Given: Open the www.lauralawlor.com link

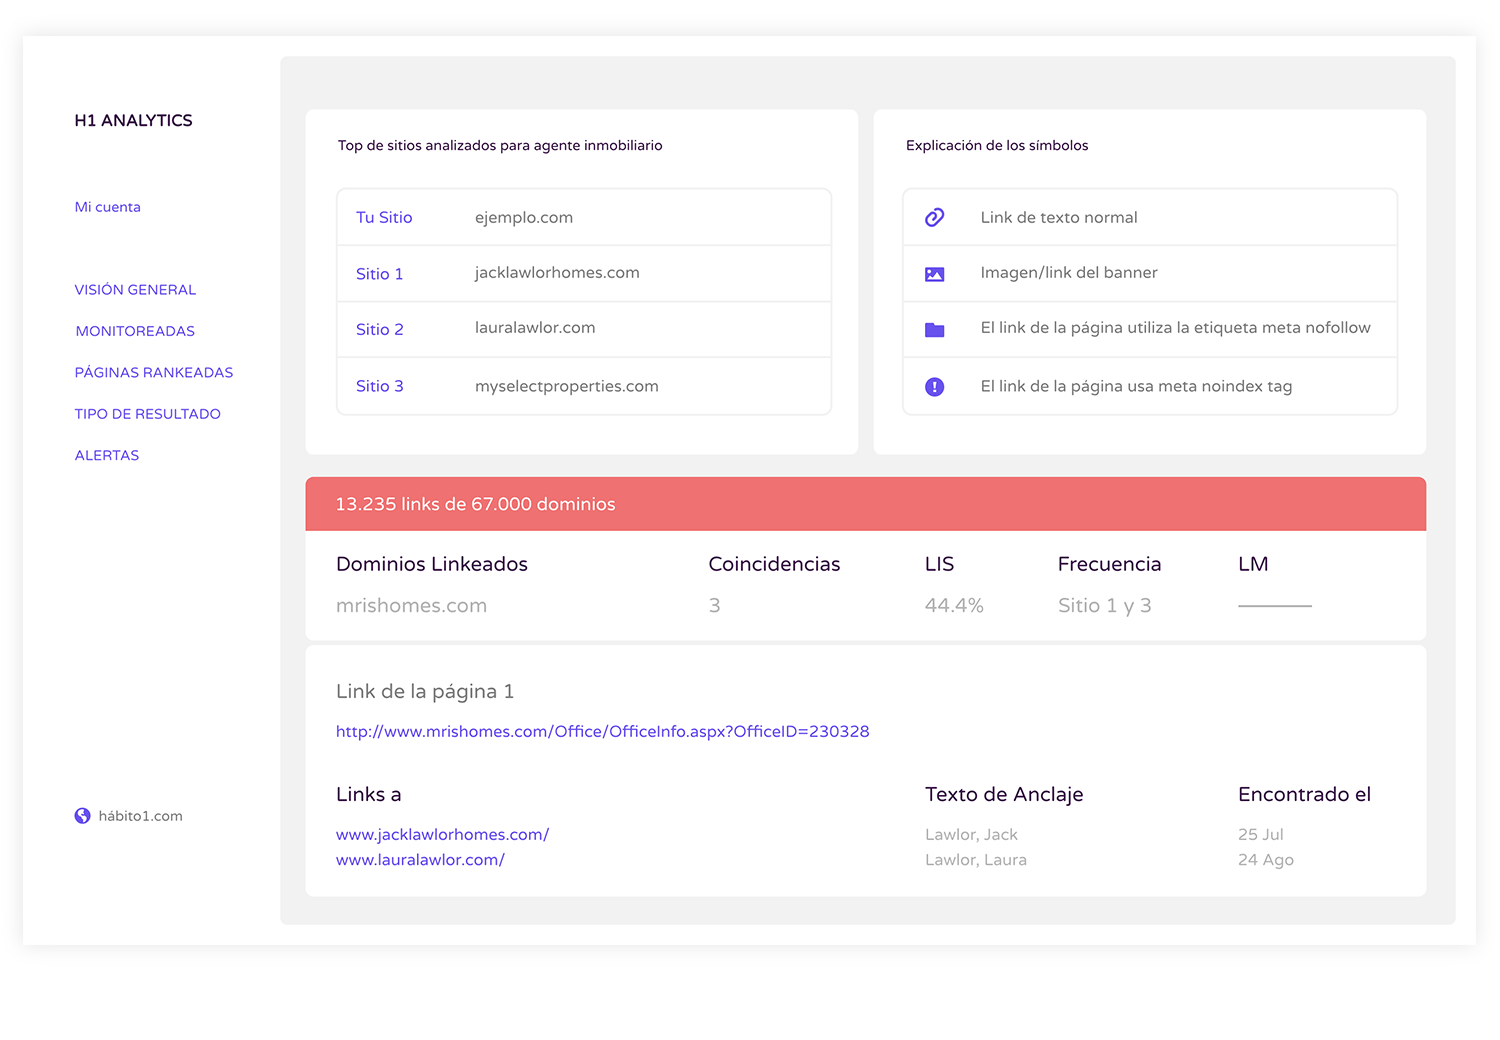Looking at the screenshot, I should pos(420,860).
